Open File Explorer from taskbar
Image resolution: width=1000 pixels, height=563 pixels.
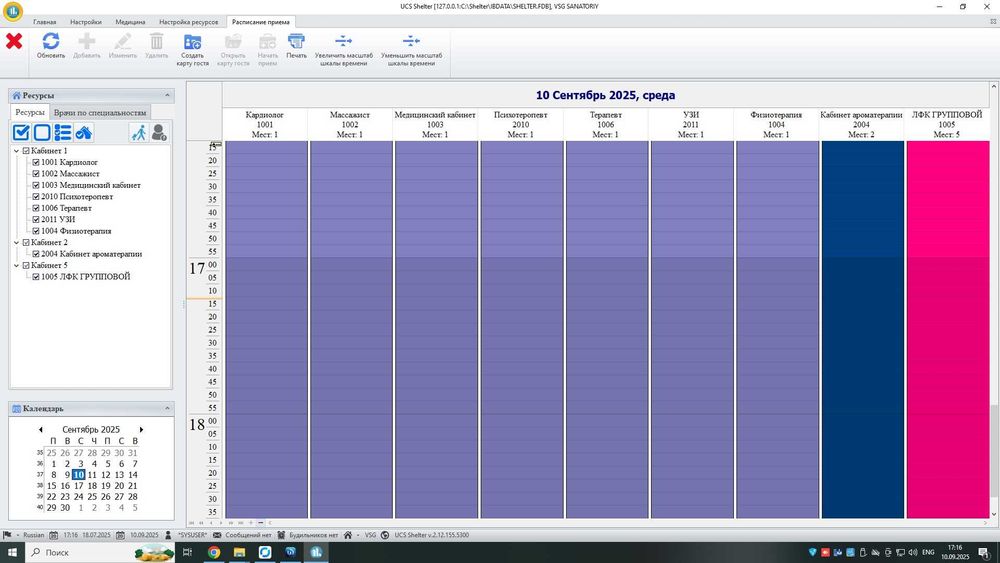pos(239,552)
